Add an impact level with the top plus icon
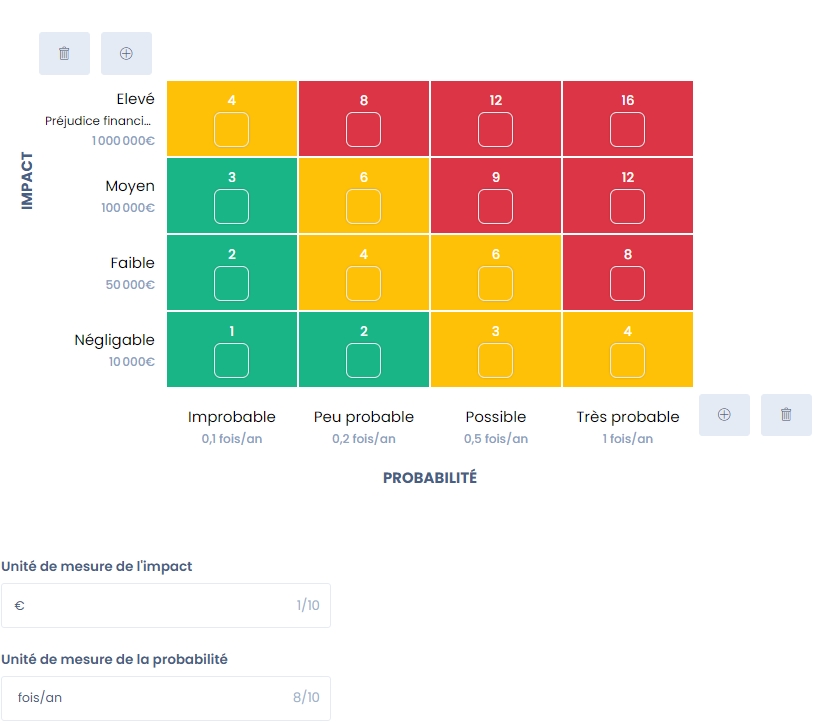 [x=126, y=53]
